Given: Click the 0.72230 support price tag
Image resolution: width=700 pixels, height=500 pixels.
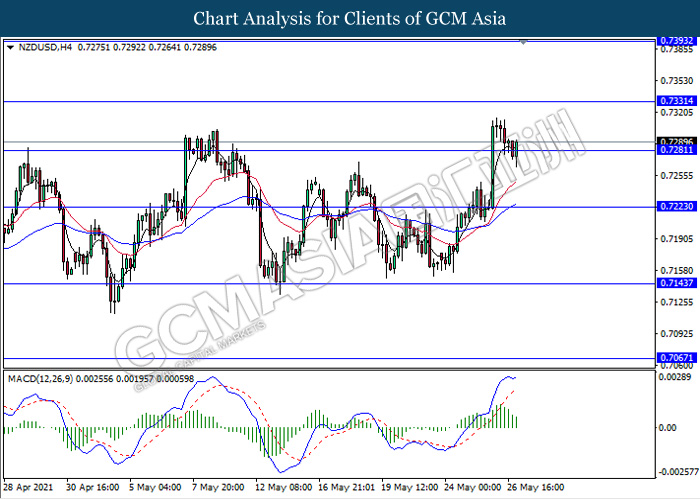Looking at the screenshot, I should [677, 207].
